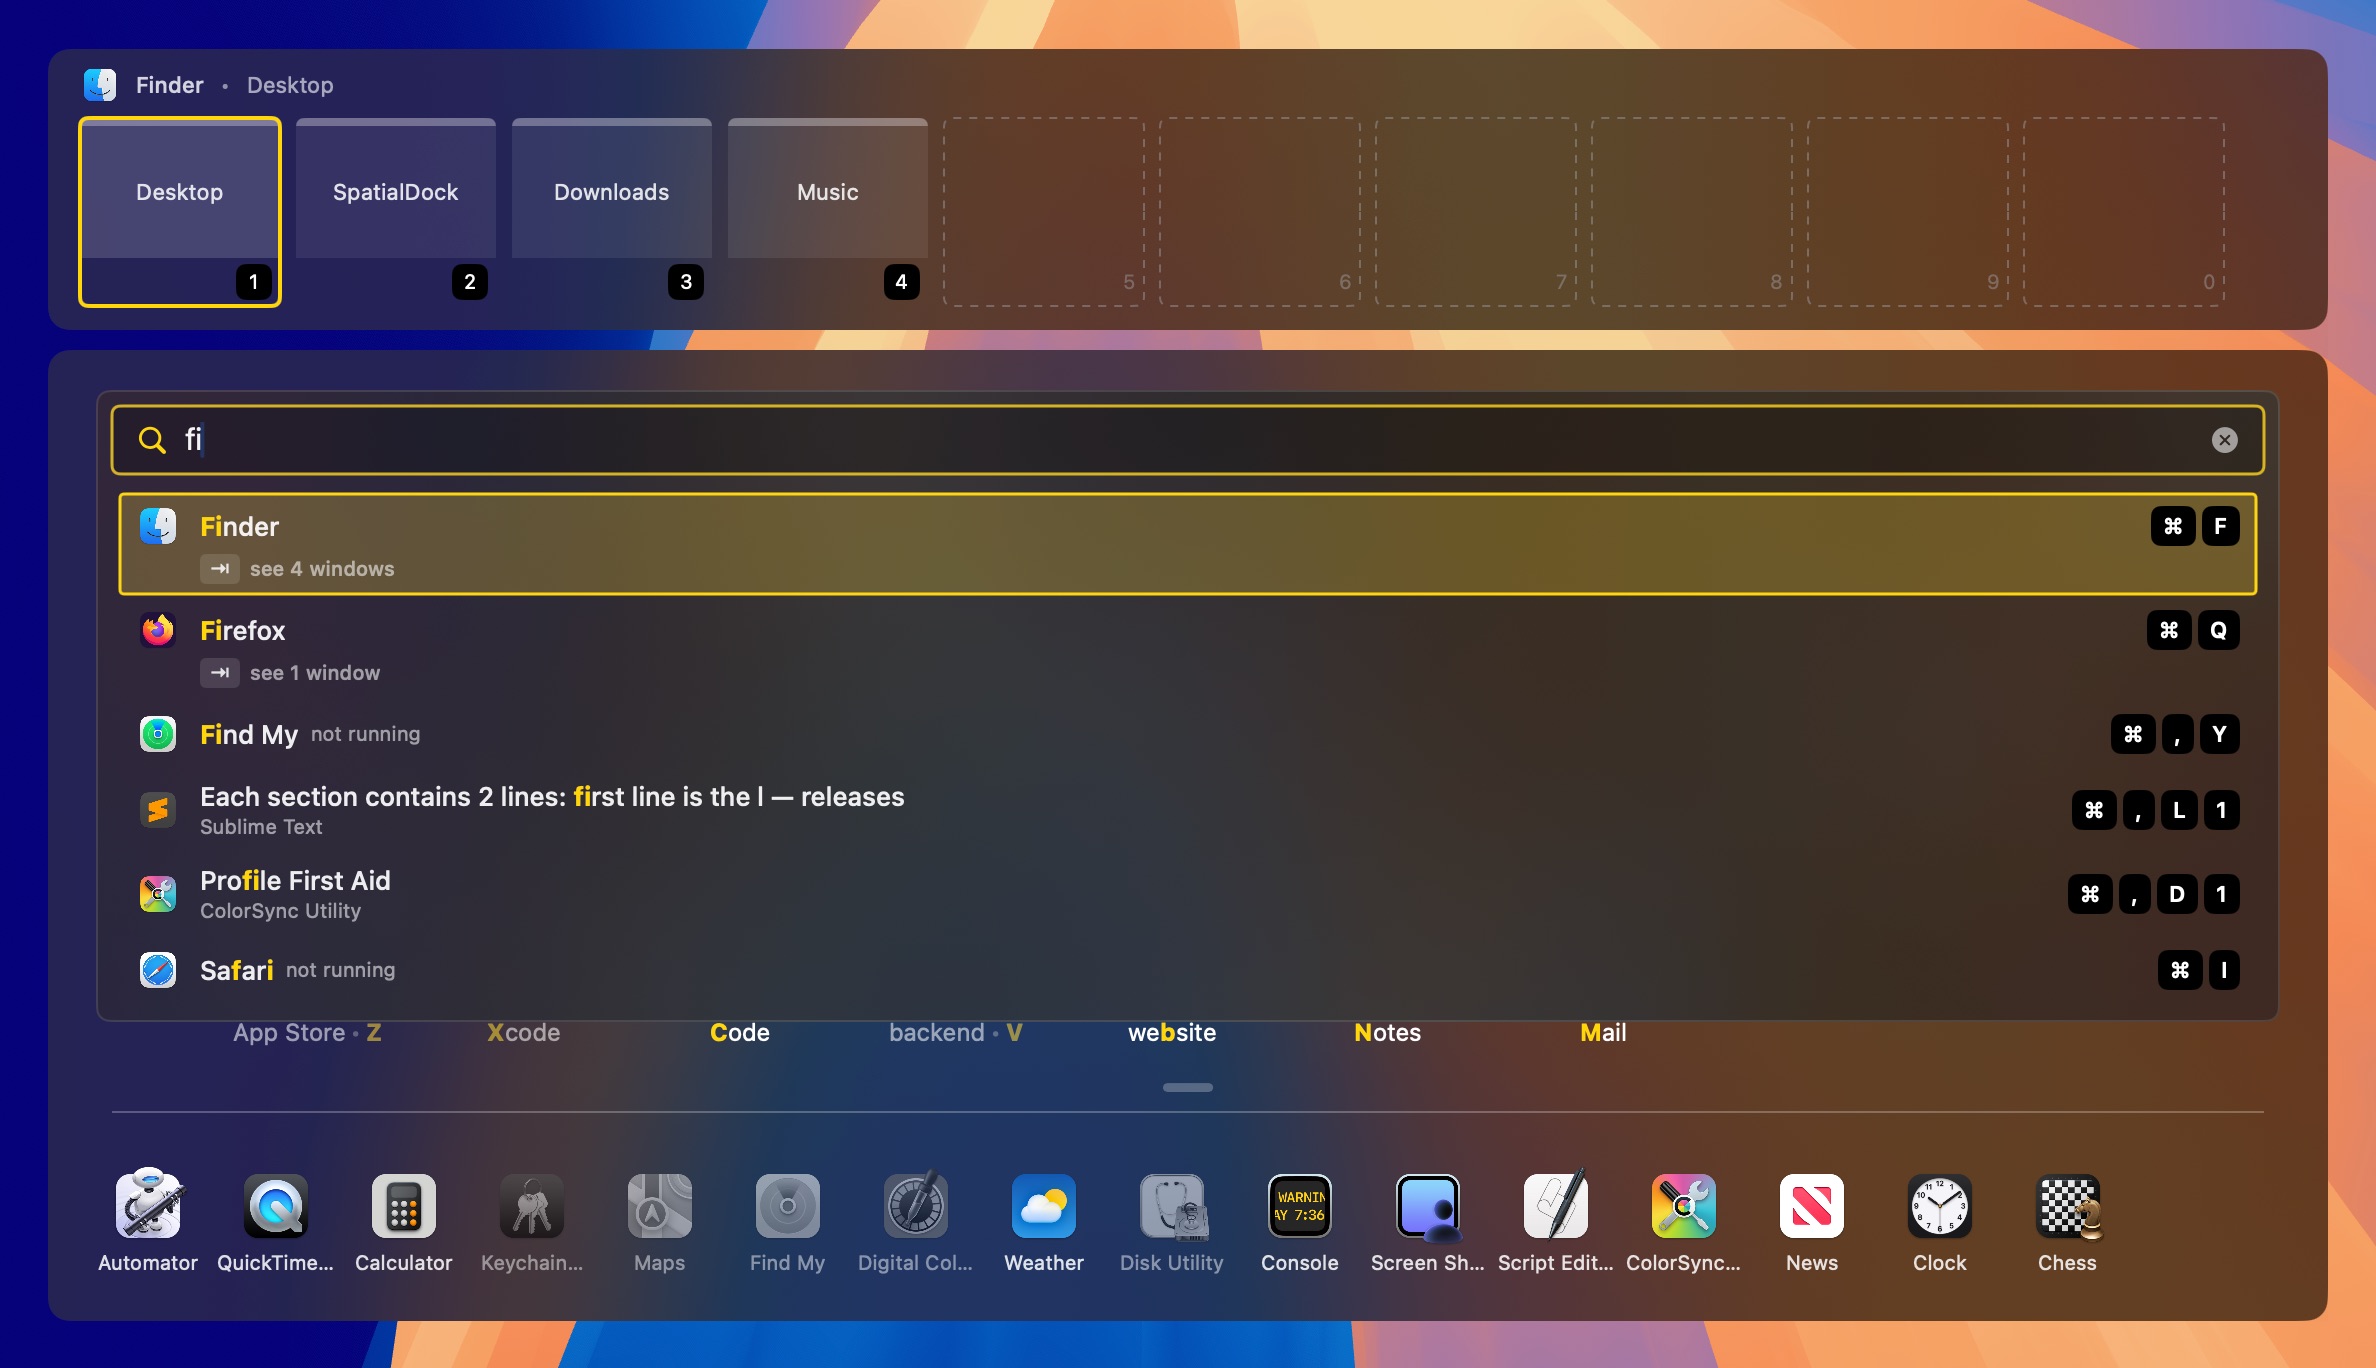Open the Sublime Text 'Each section contains' result
2376x1368 pixels.
tap(1188, 810)
